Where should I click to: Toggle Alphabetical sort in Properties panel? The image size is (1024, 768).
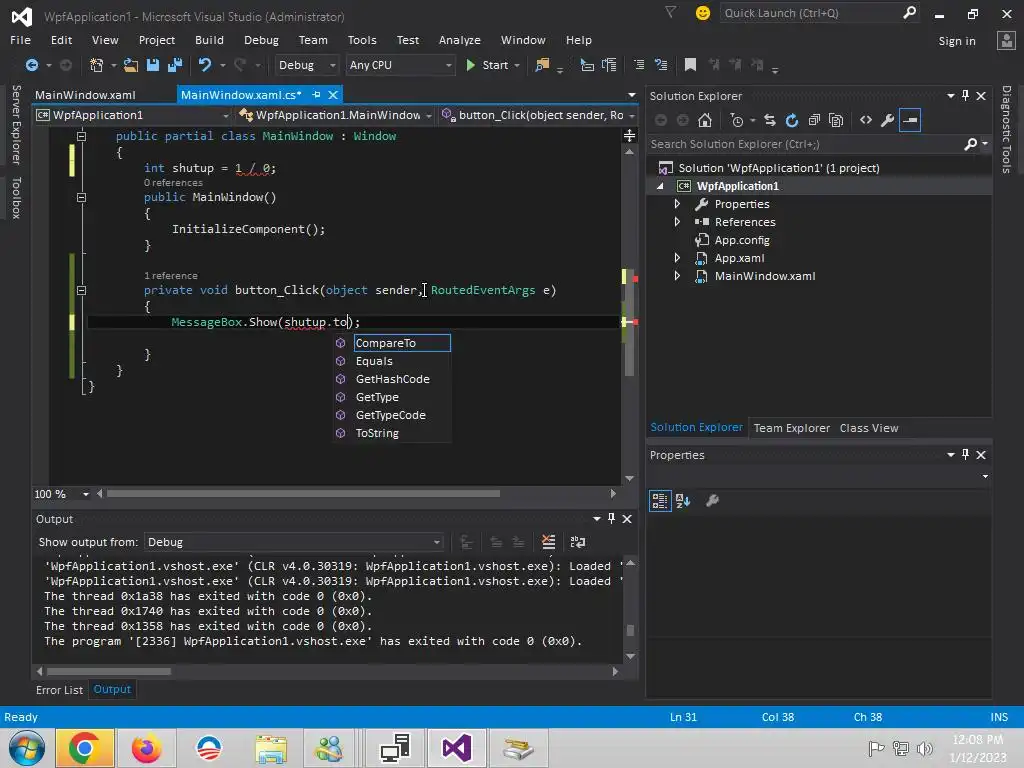pyautogui.click(x=683, y=501)
